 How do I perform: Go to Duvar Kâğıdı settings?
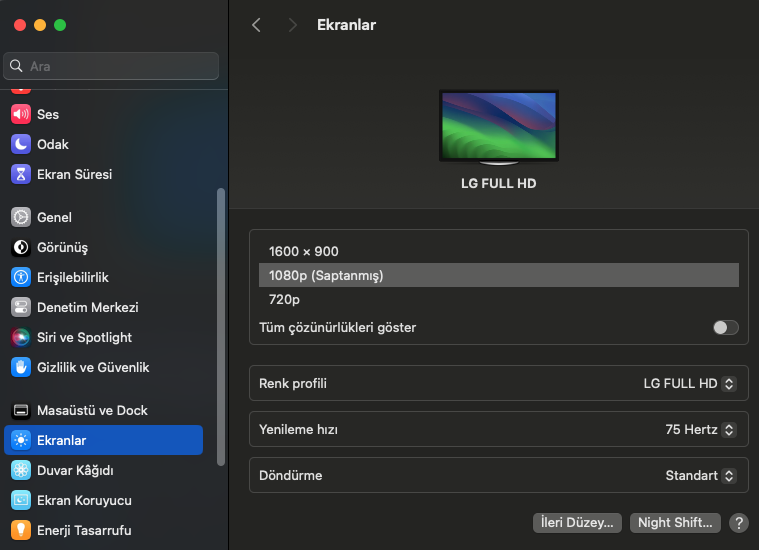click(75, 470)
